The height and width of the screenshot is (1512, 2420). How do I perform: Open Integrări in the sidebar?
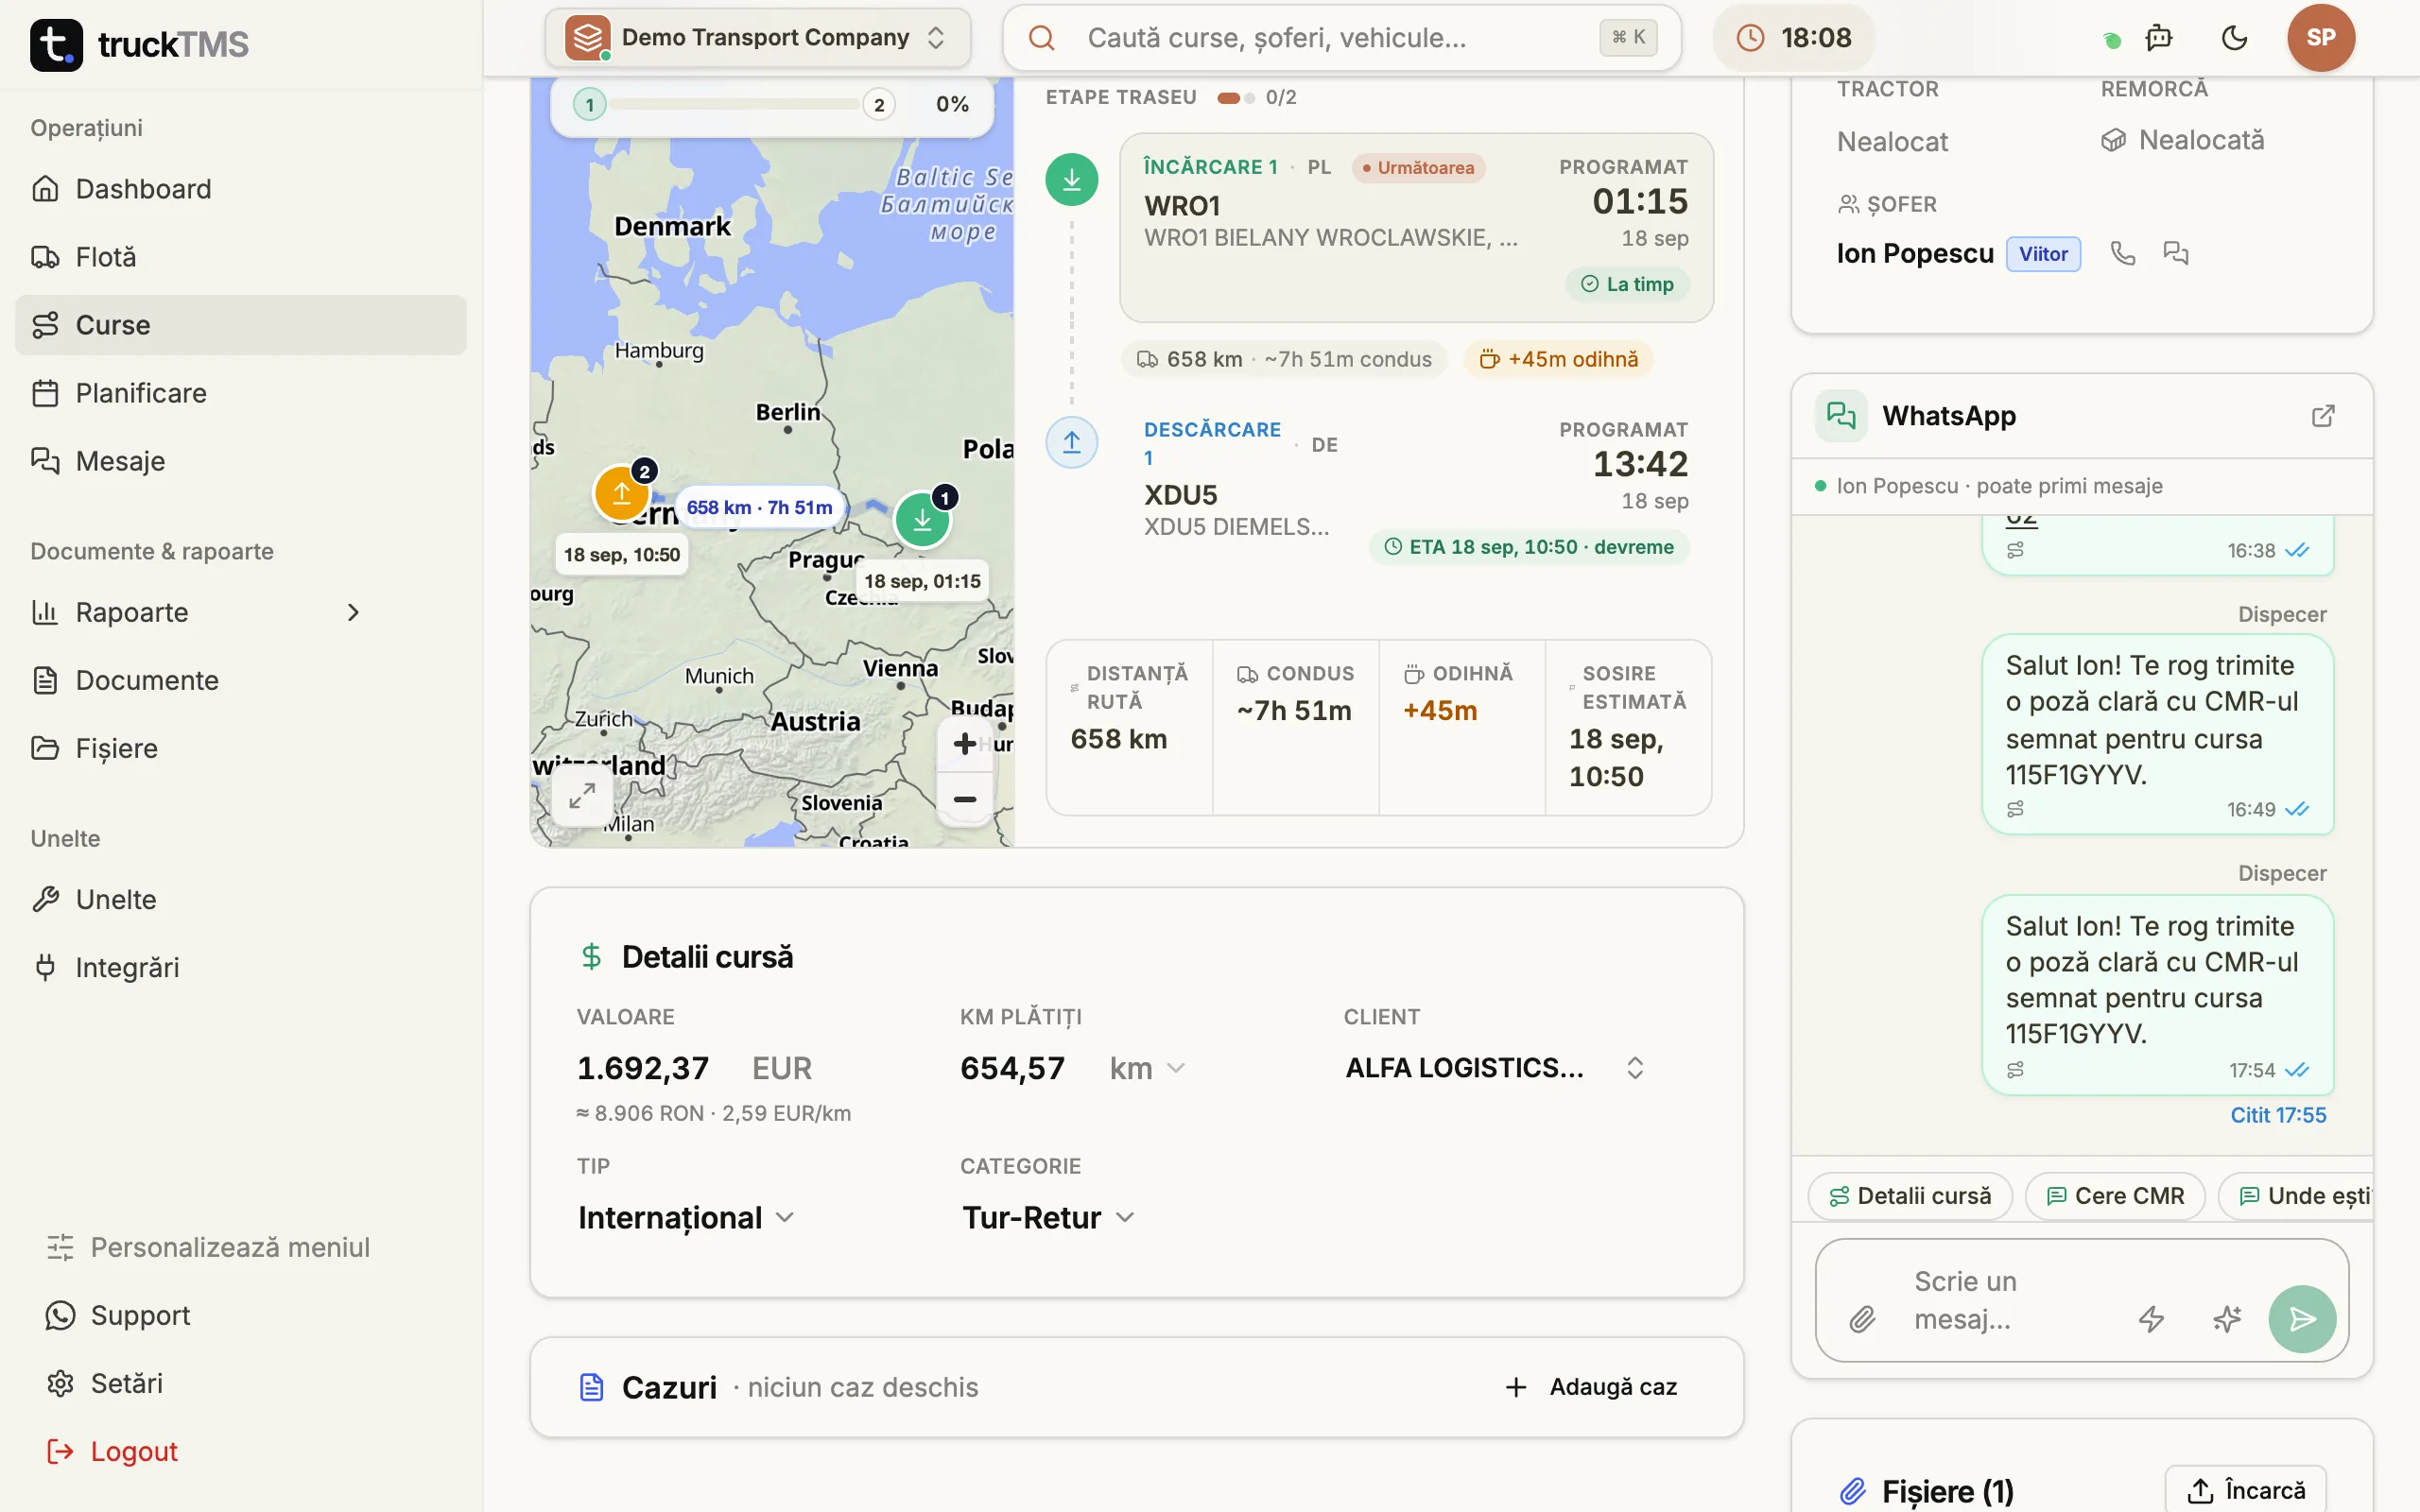tap(241, 967)
